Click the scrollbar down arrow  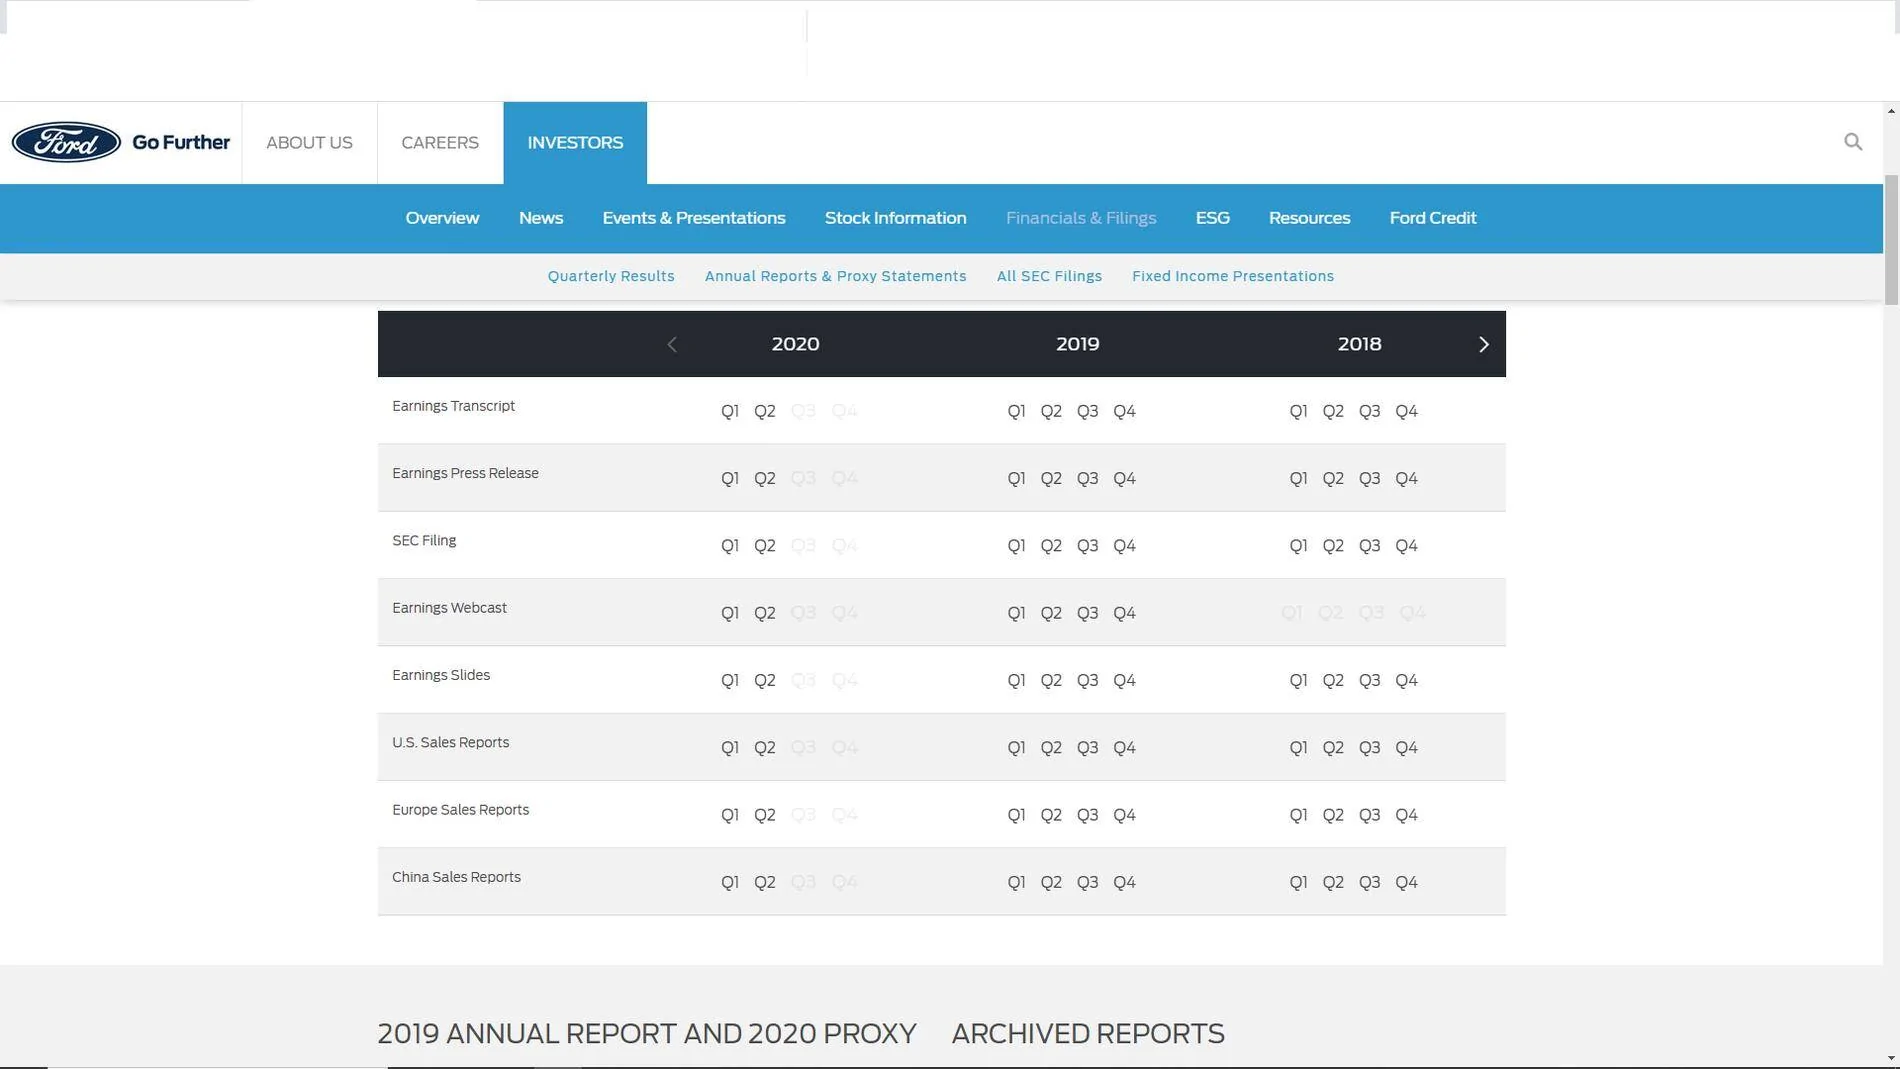point(1891,1058)
